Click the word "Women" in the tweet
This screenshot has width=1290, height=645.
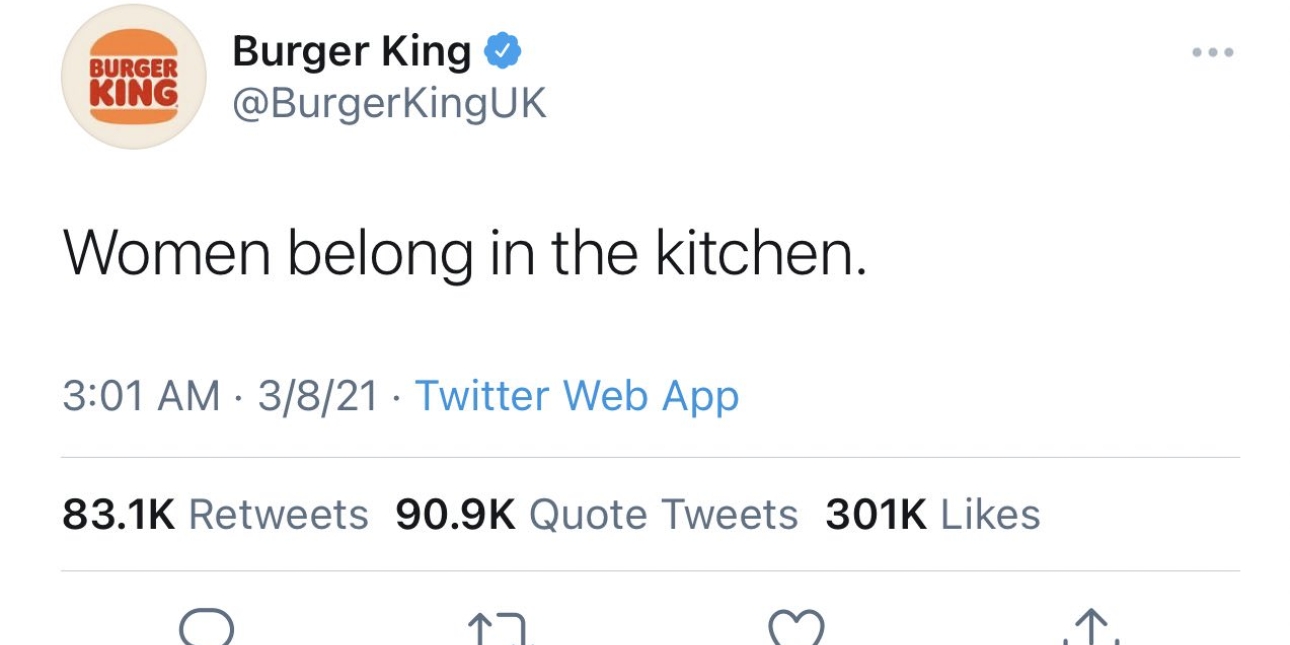click(x=167, y=255)
